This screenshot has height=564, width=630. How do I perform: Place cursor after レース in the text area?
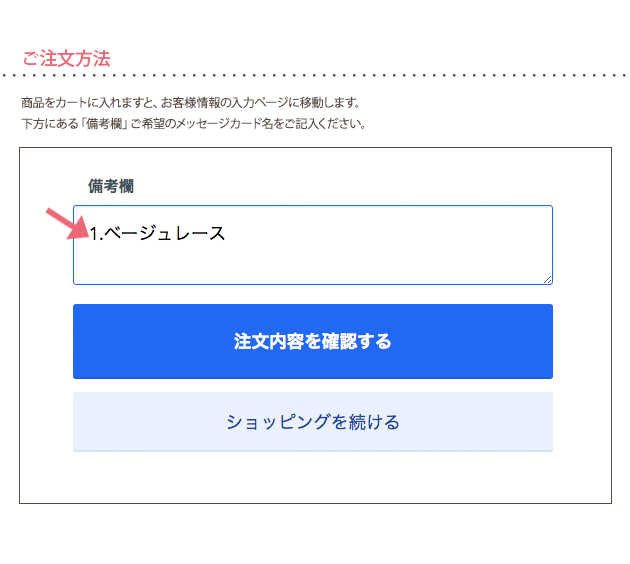227,234
